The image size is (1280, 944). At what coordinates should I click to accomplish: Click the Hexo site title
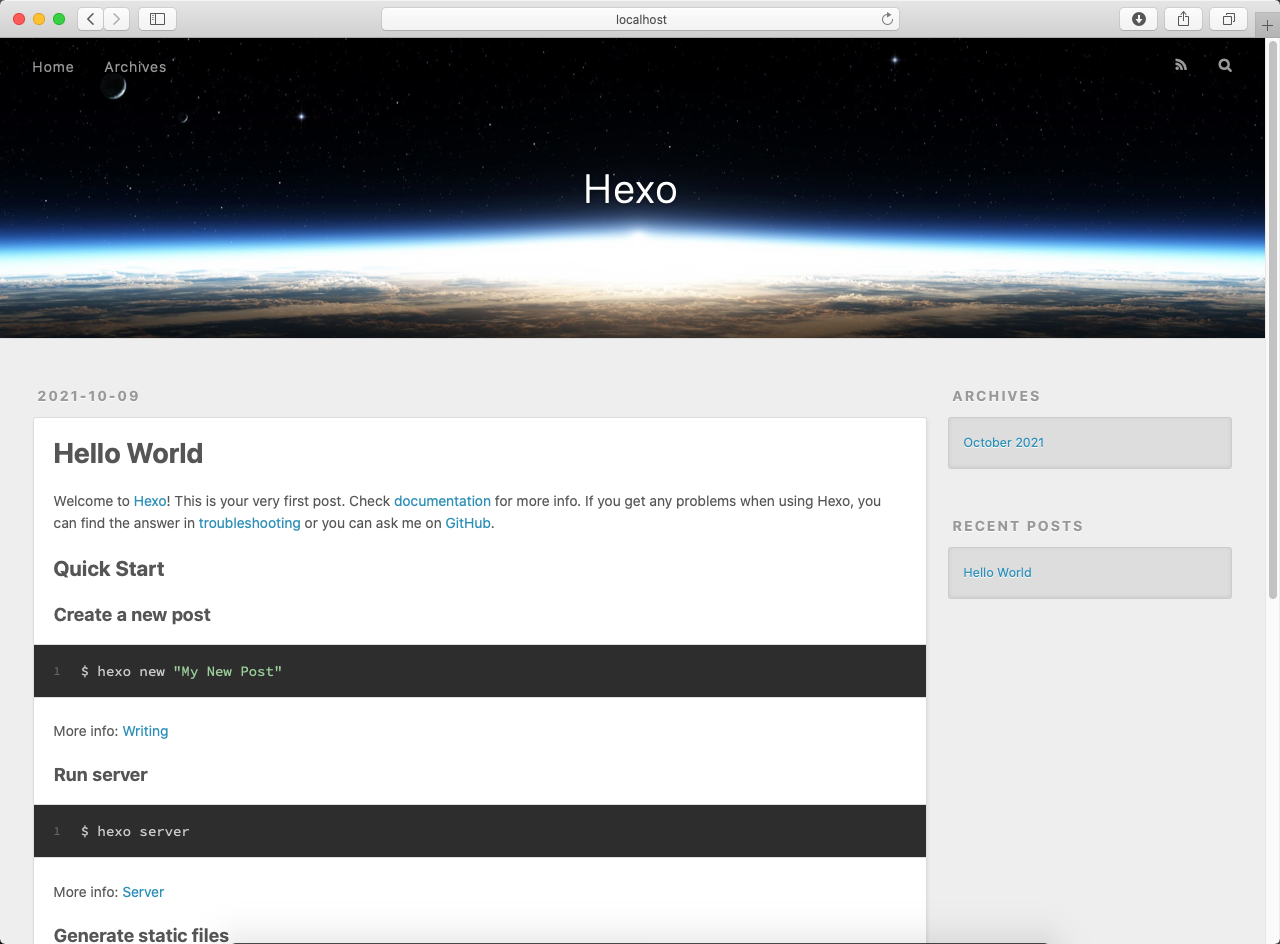[x=630, y=189]
